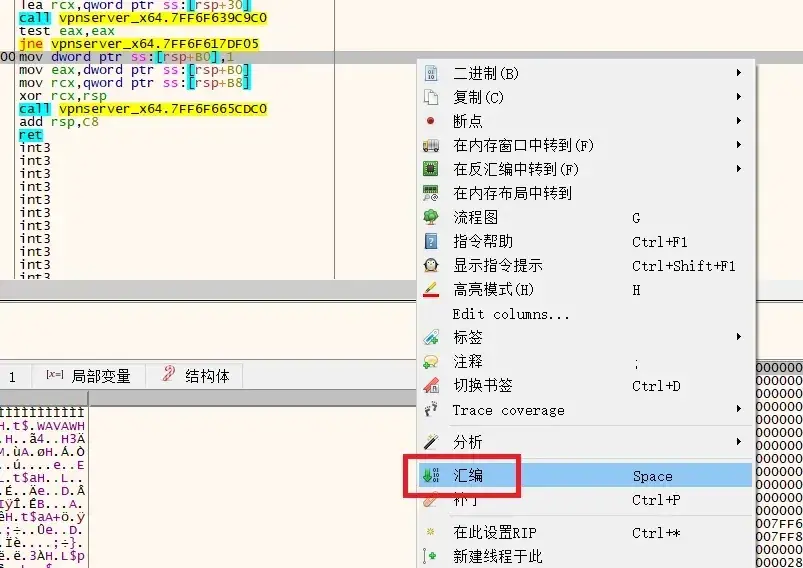Expand the 标签 submenu arrow

pos(739,337)
